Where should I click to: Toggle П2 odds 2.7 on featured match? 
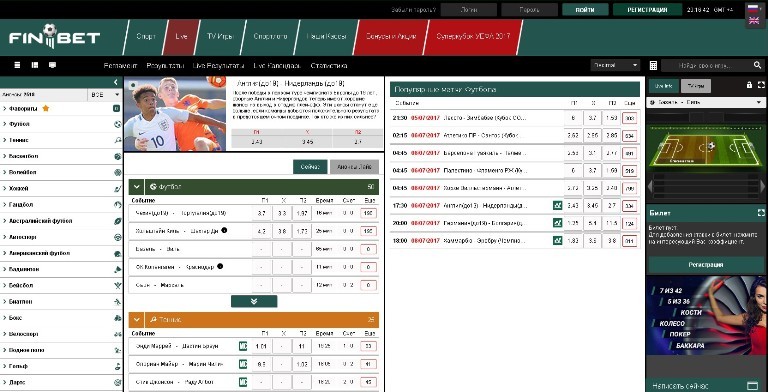(x=358, y=142)
